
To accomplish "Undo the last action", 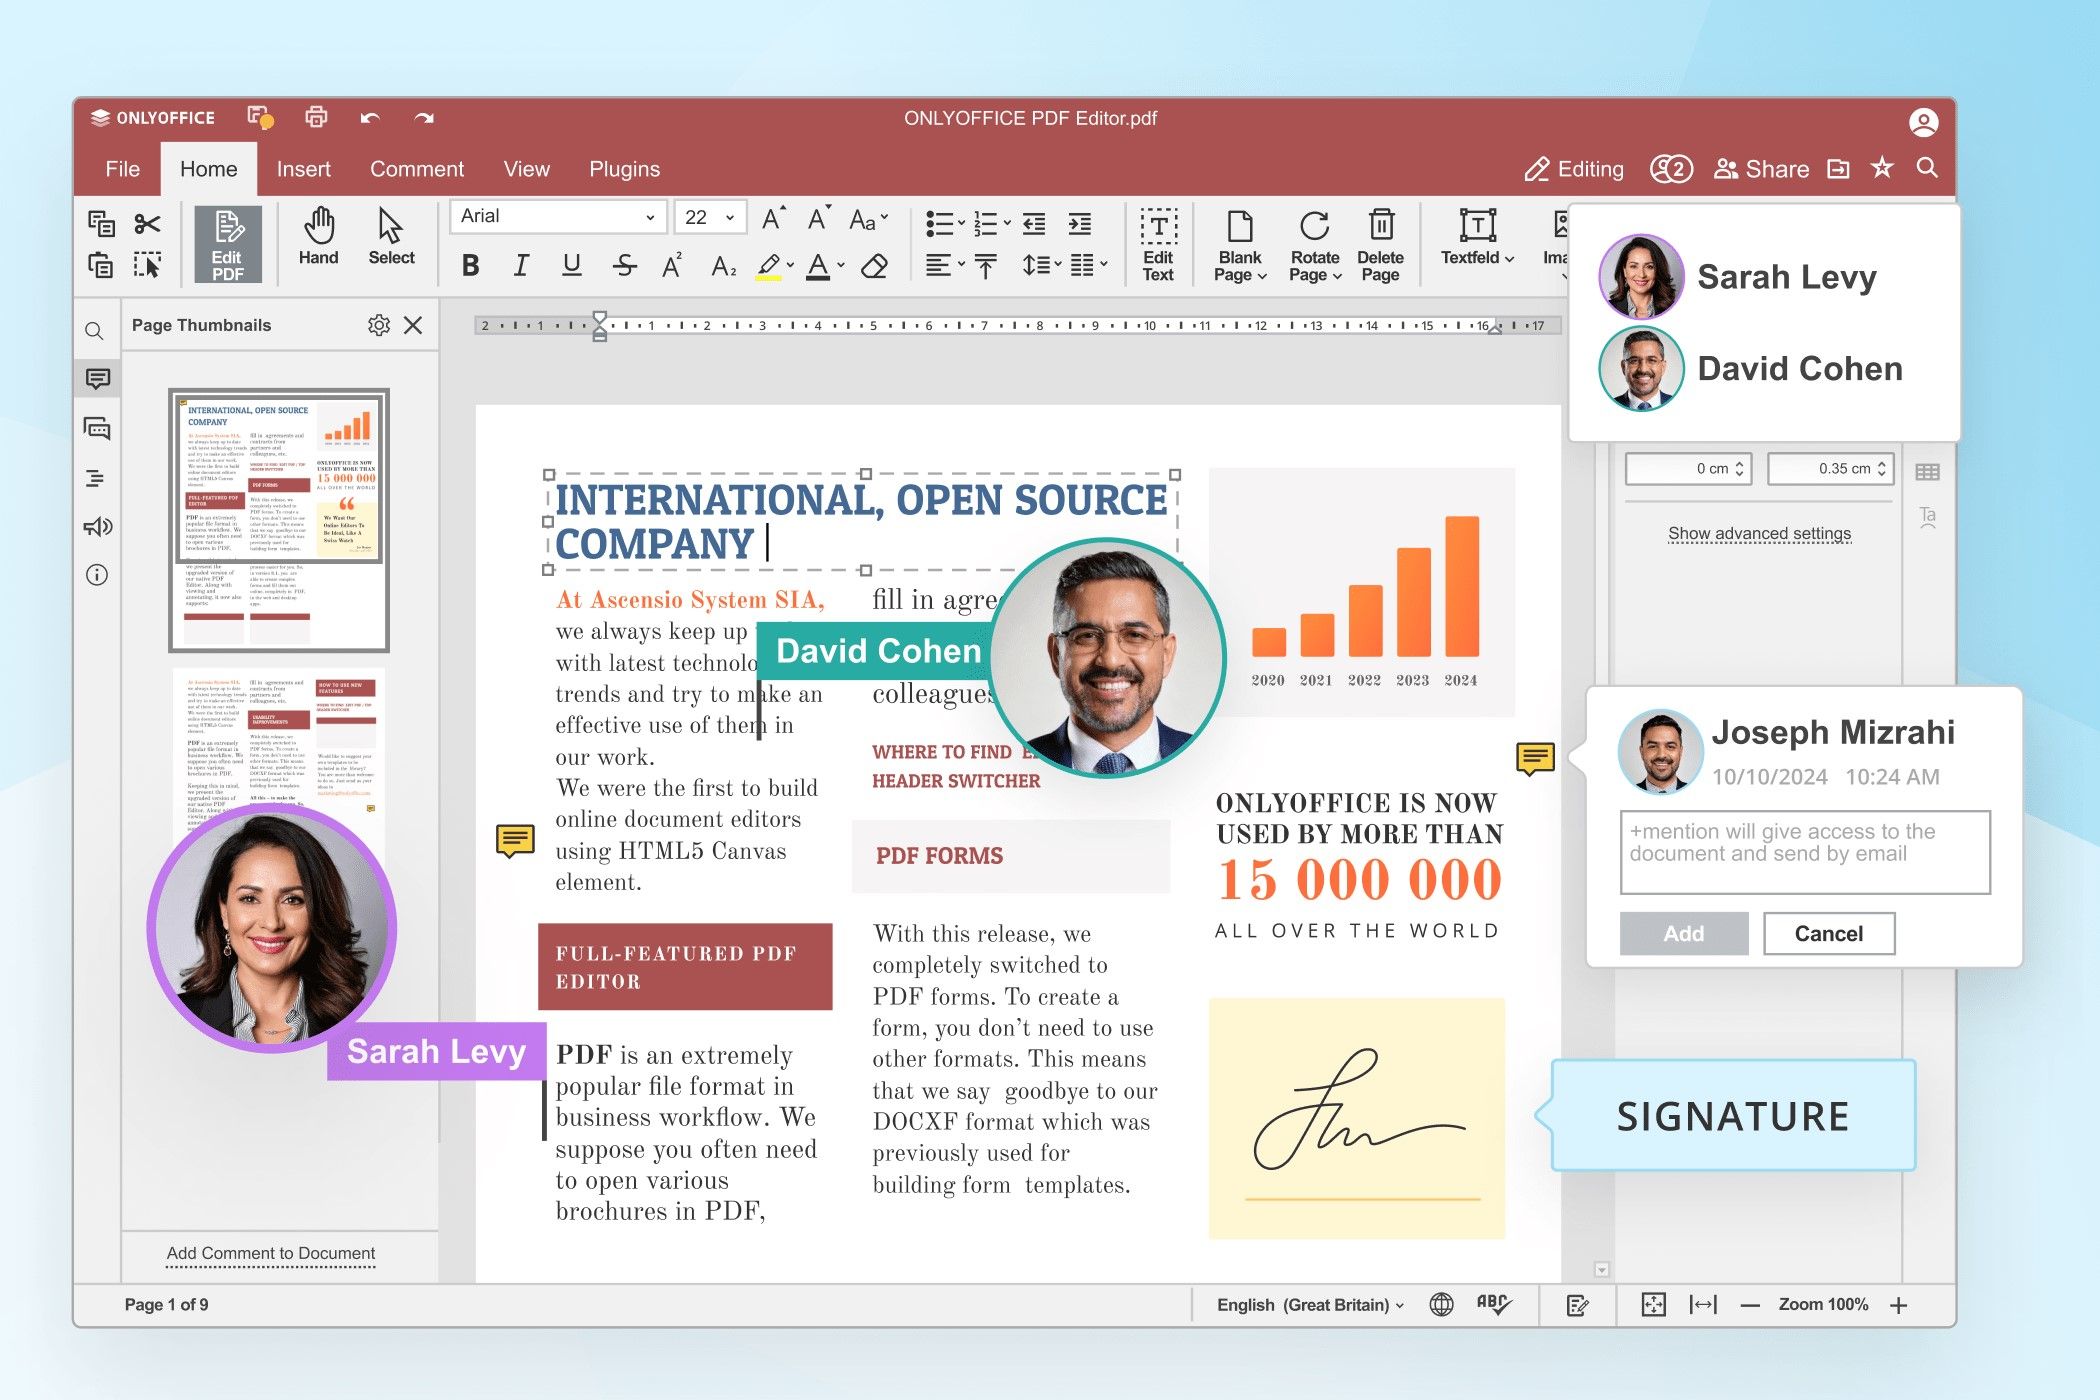I will (x=370, y=118).
